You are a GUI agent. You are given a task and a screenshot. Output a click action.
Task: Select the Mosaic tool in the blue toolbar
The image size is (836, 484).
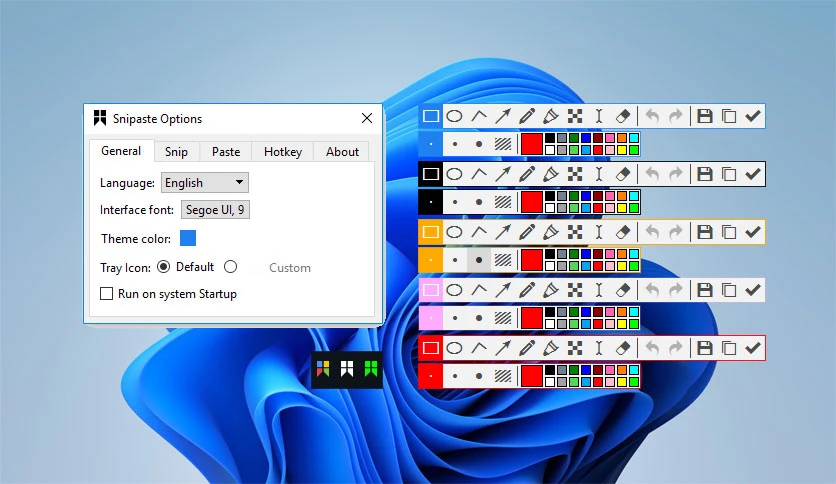575,116
